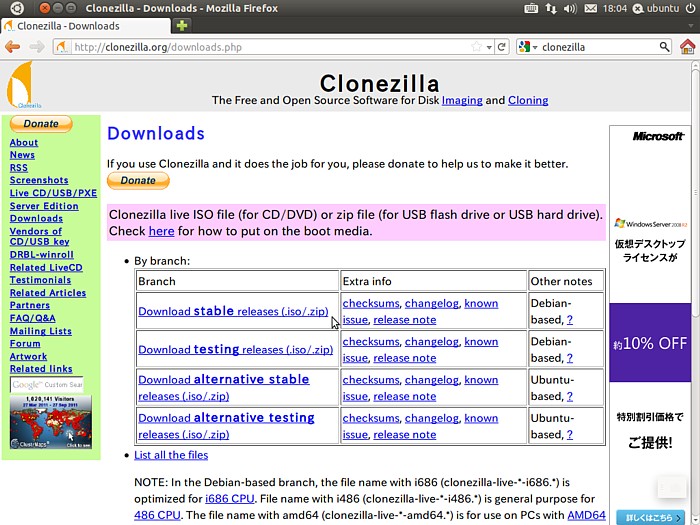
Task: Open the Related LiveCD link
Action: 46,267
